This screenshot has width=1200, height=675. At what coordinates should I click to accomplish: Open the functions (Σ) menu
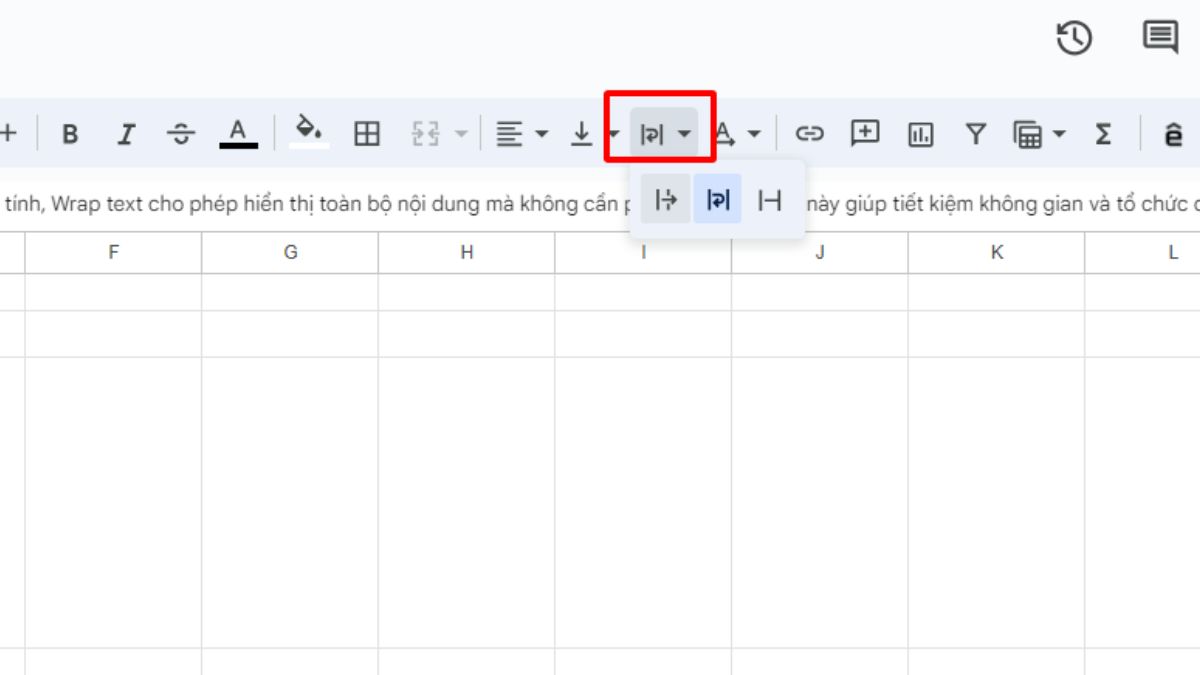pos(1102,133)
